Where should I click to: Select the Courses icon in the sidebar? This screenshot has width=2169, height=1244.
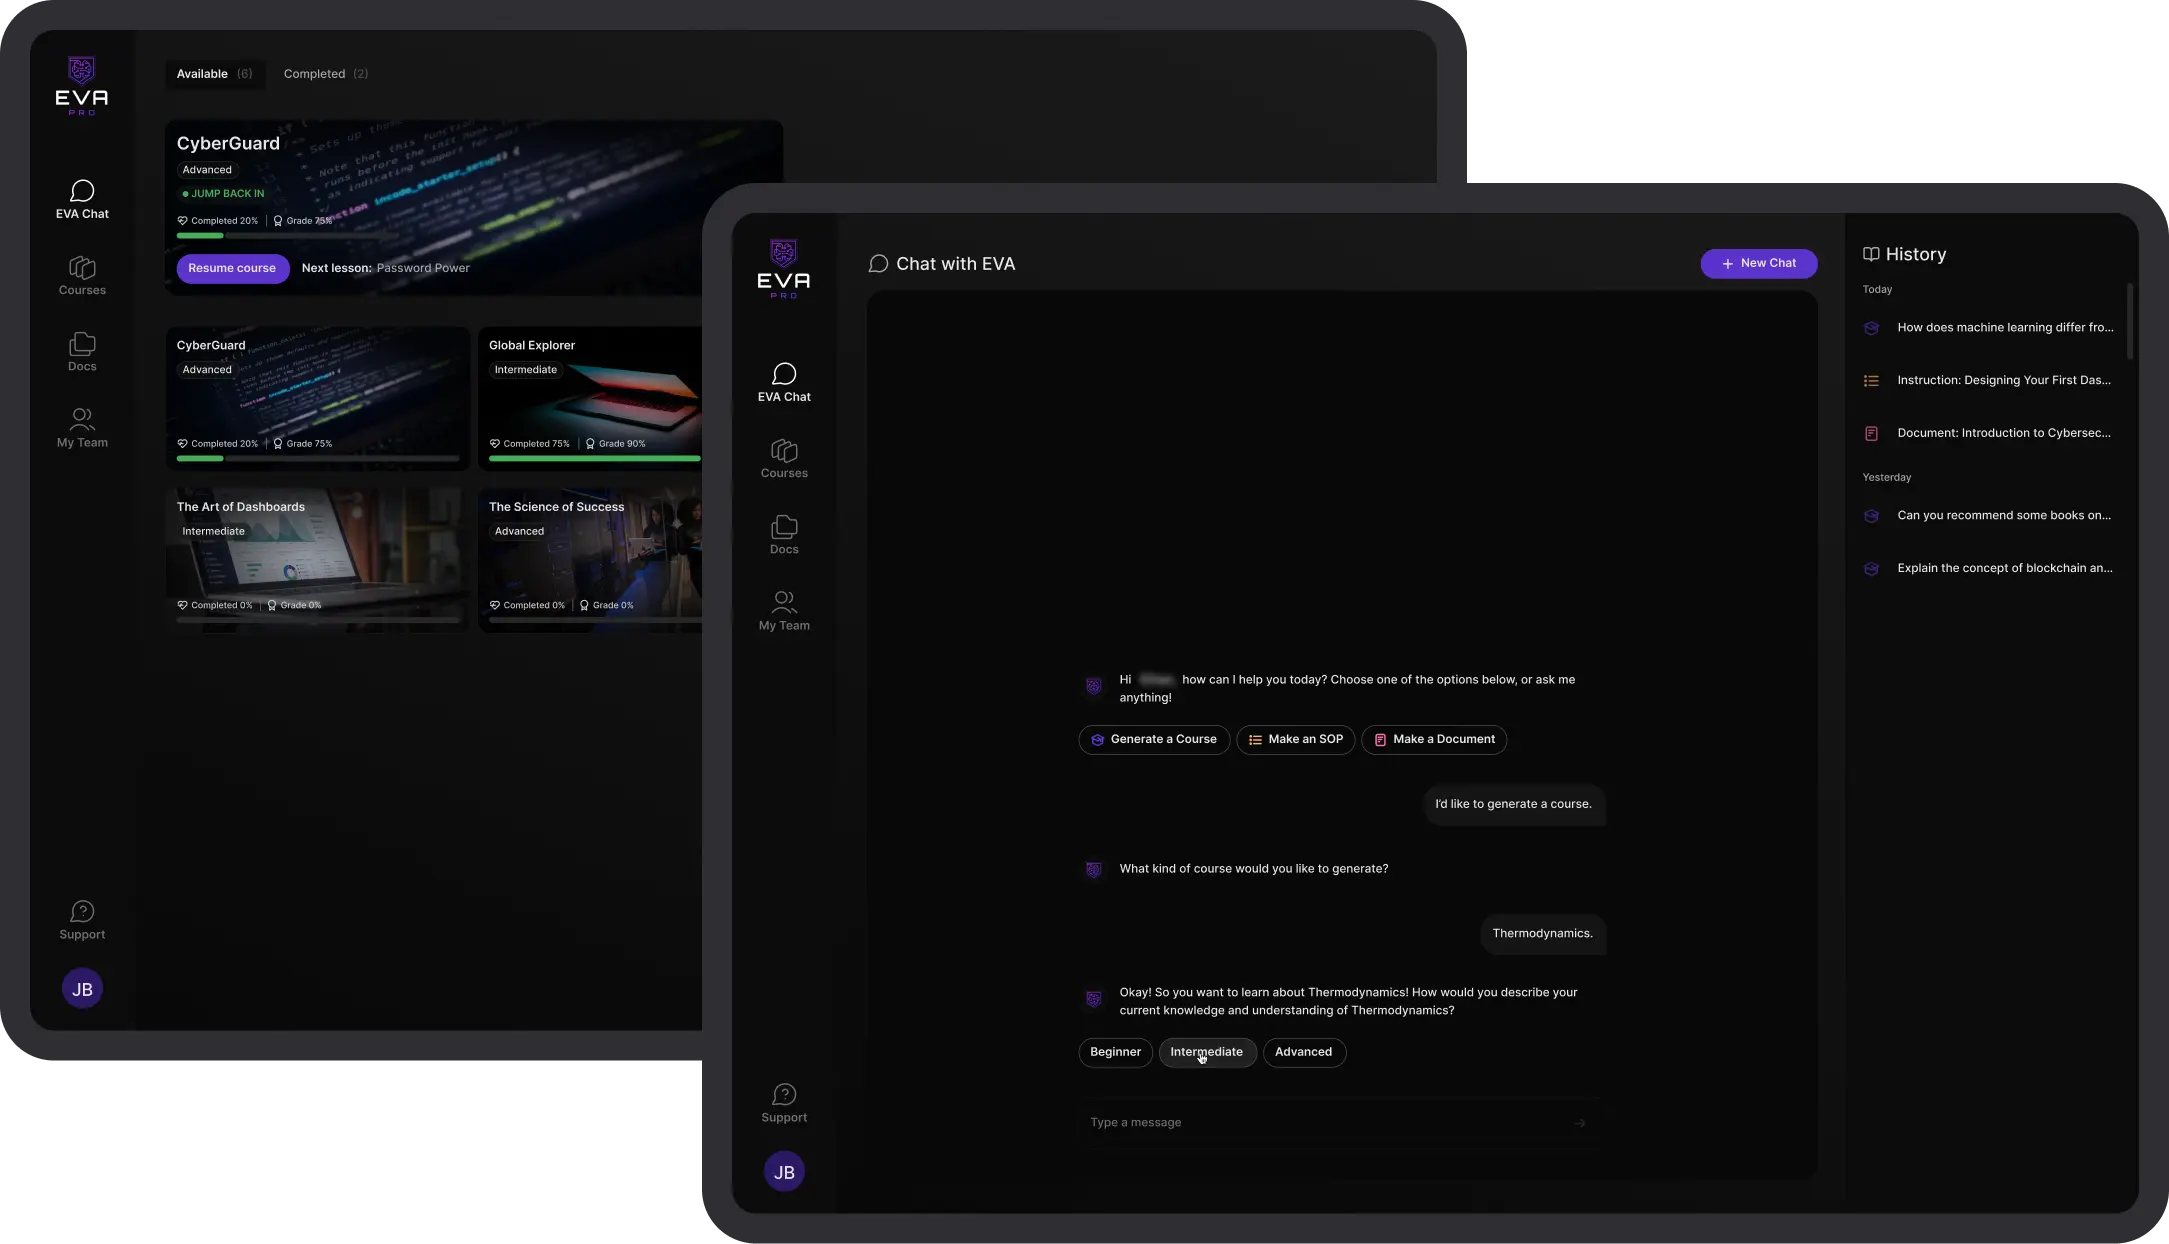pos(784,458)
